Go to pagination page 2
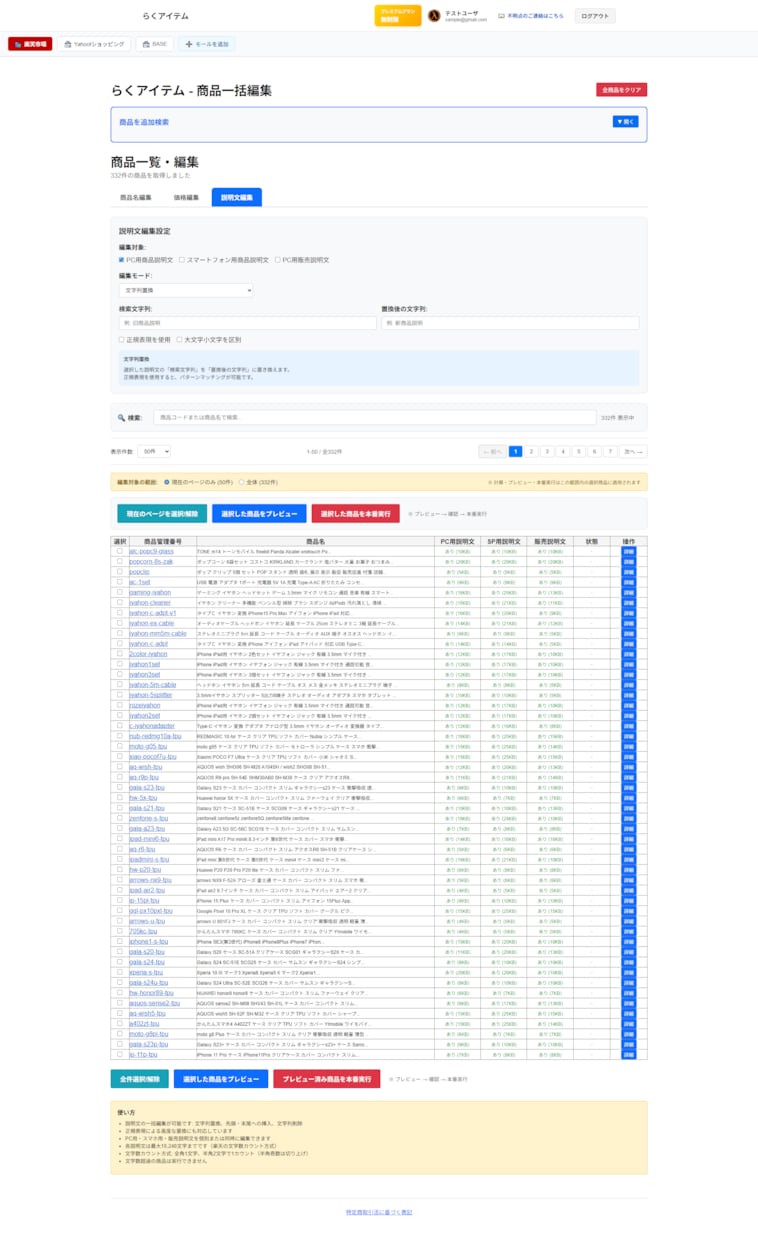Viewport: 758px width, 1240px height. point(531,452)
